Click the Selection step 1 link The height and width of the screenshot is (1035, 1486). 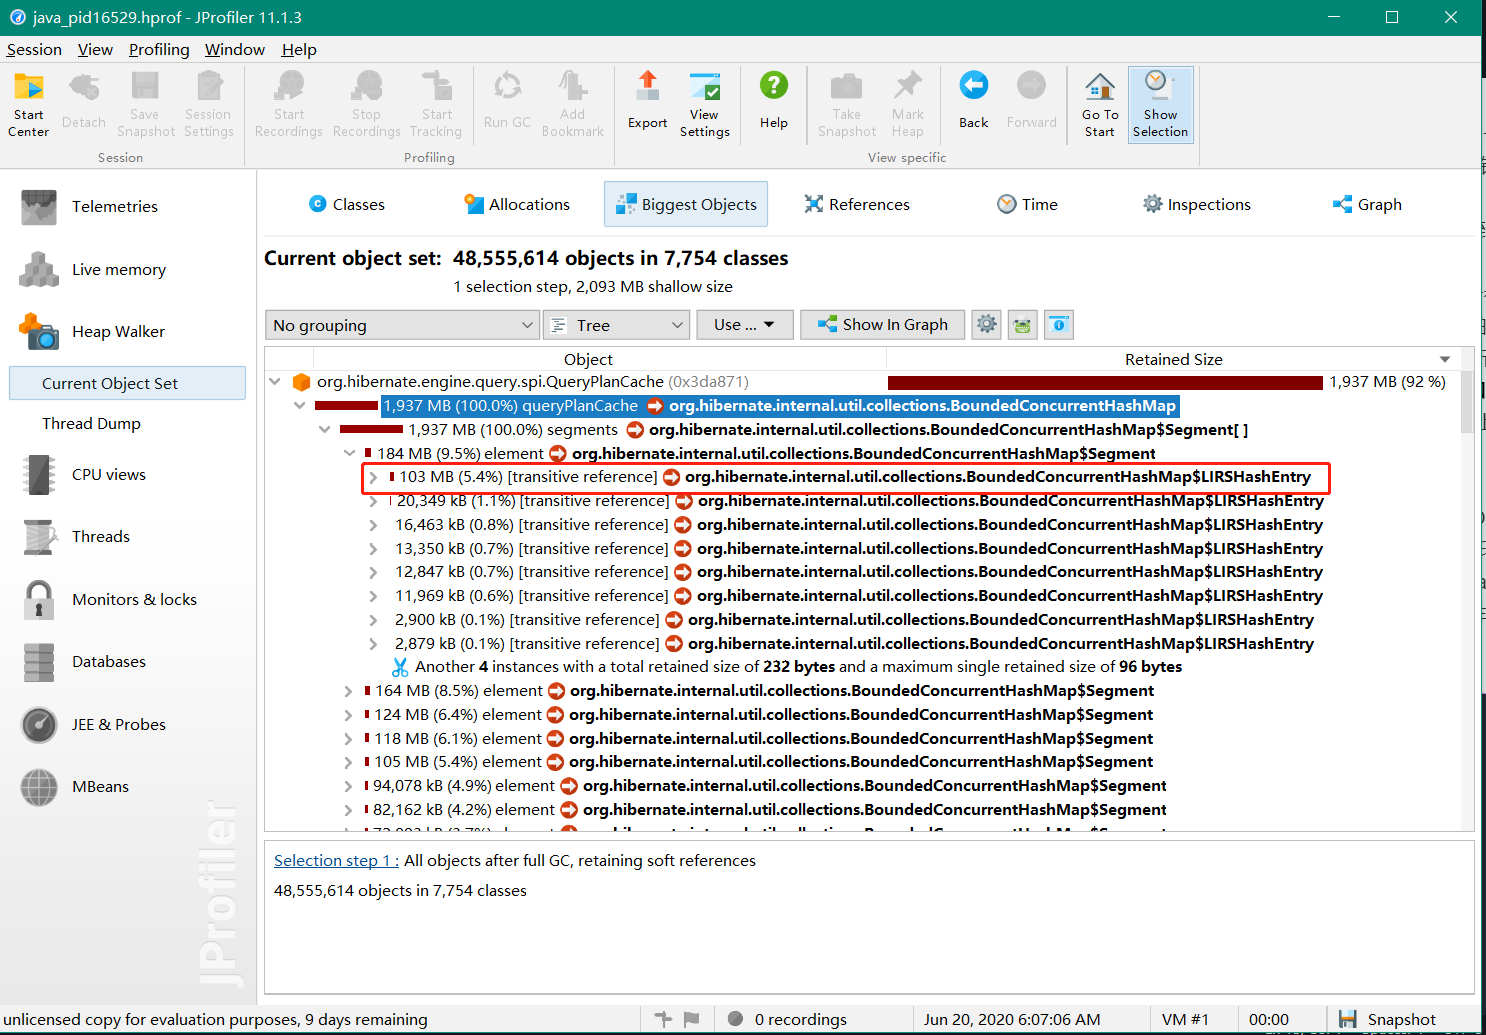tap(335, 861)
